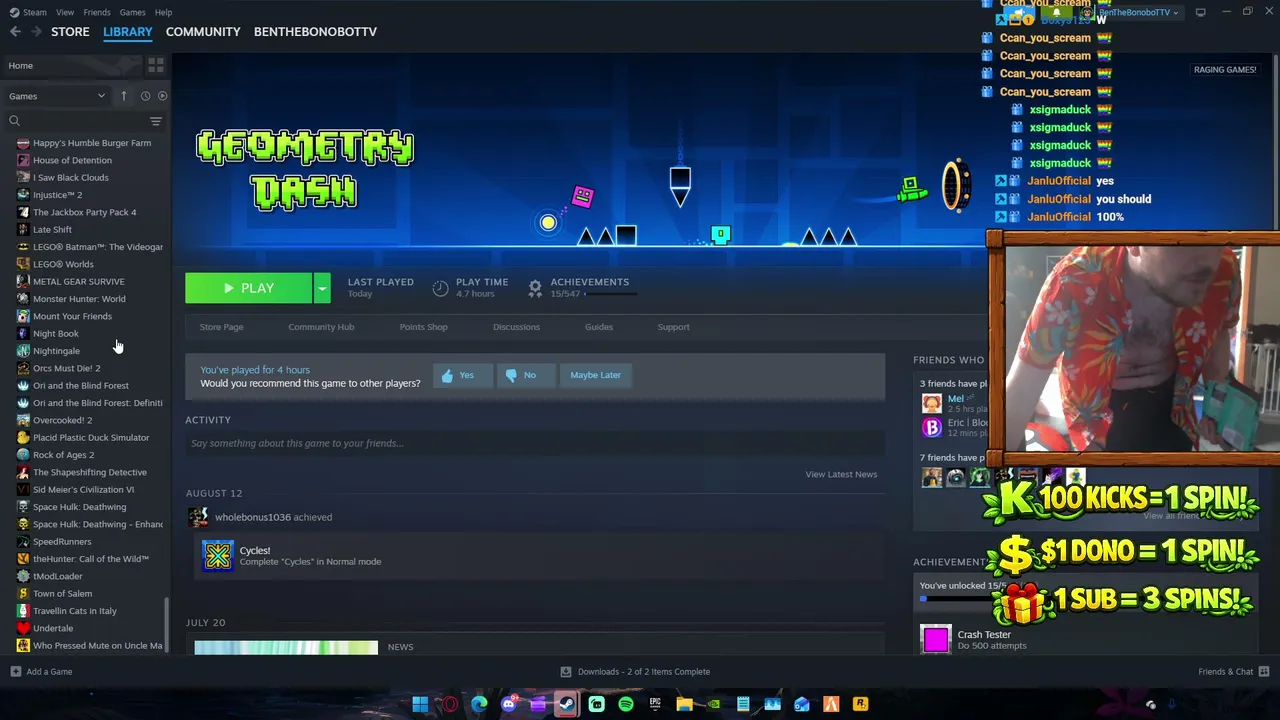The height and width of the screenshot is (720, 1280).
Task: Open the Play button dropdown arrow
Action: tap(321, 288)
